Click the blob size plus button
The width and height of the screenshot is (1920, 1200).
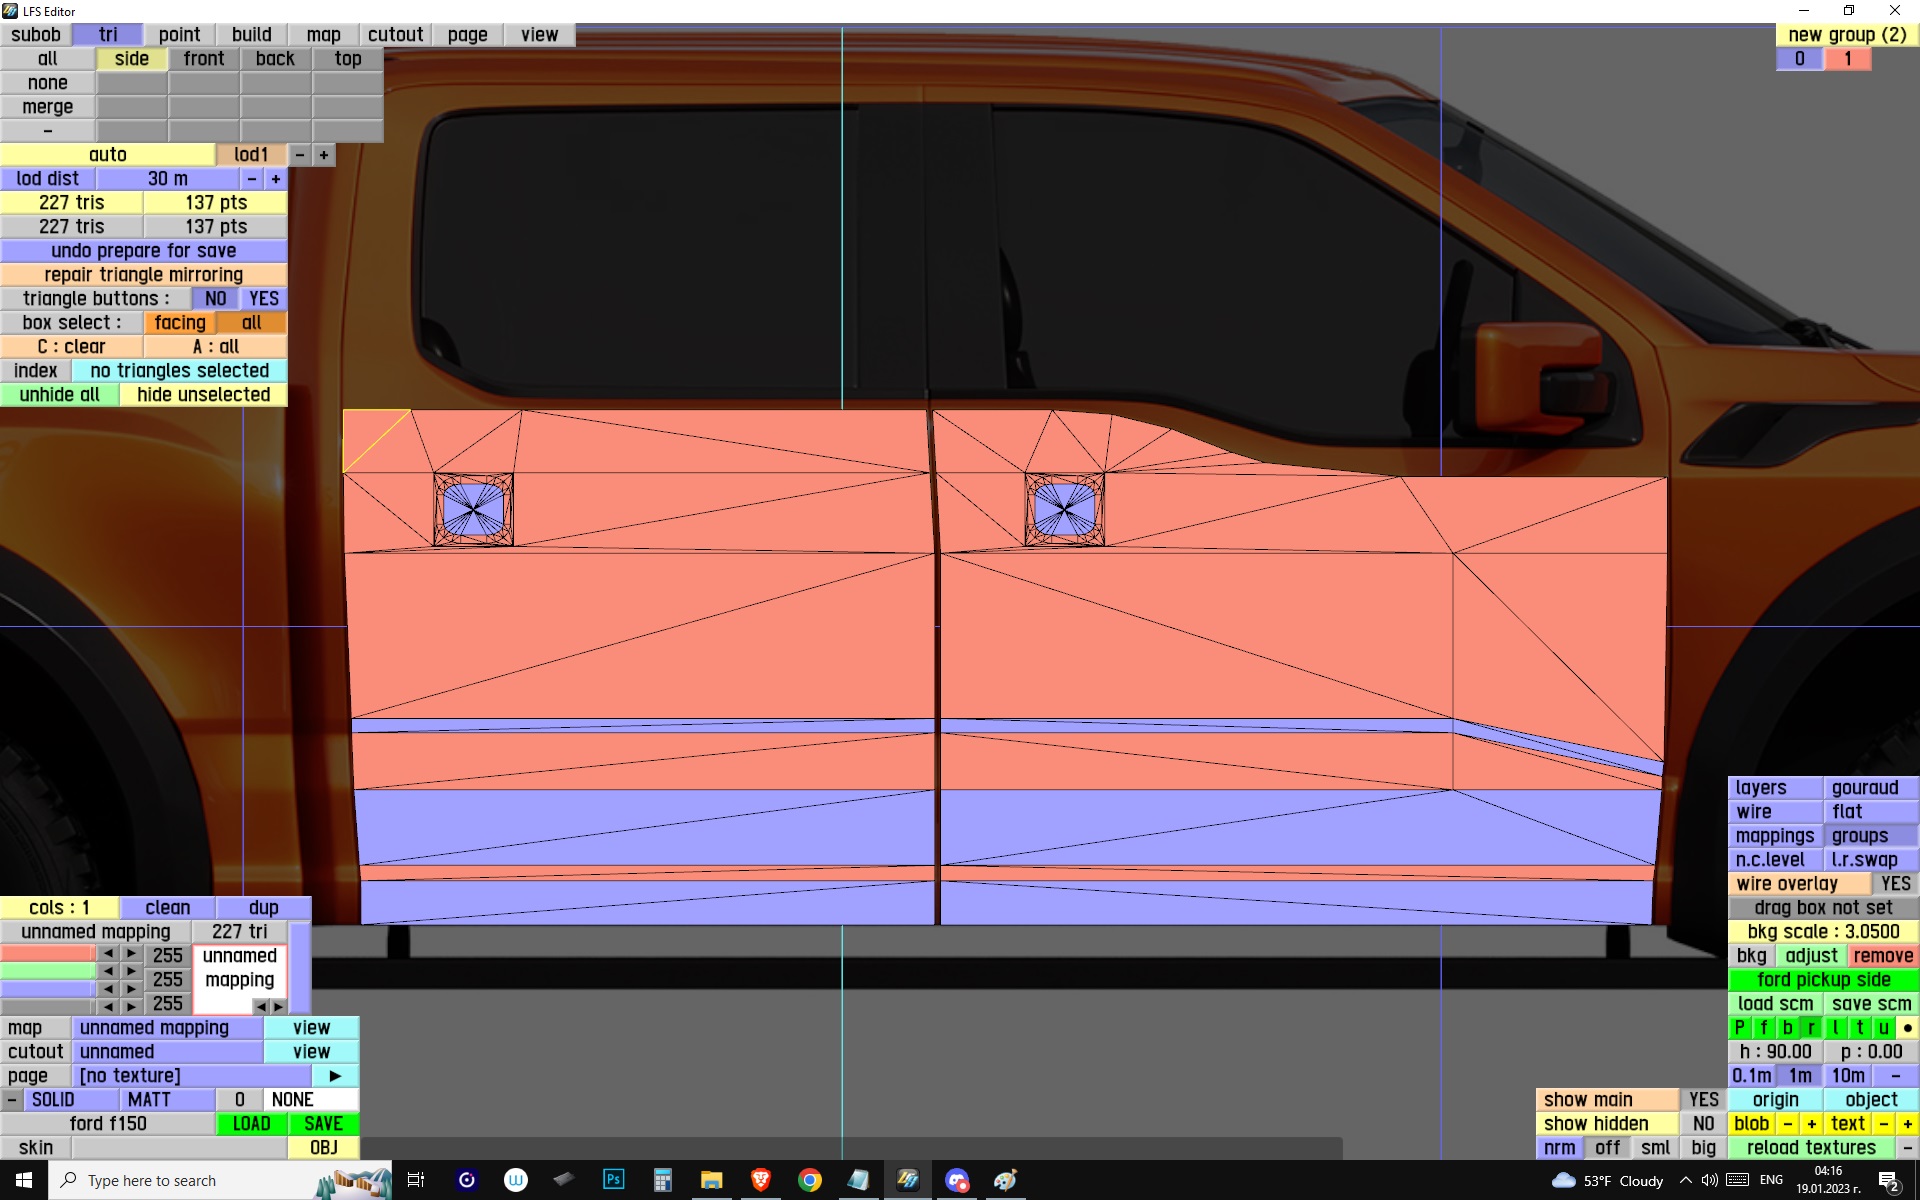tap(1811, 1124)
